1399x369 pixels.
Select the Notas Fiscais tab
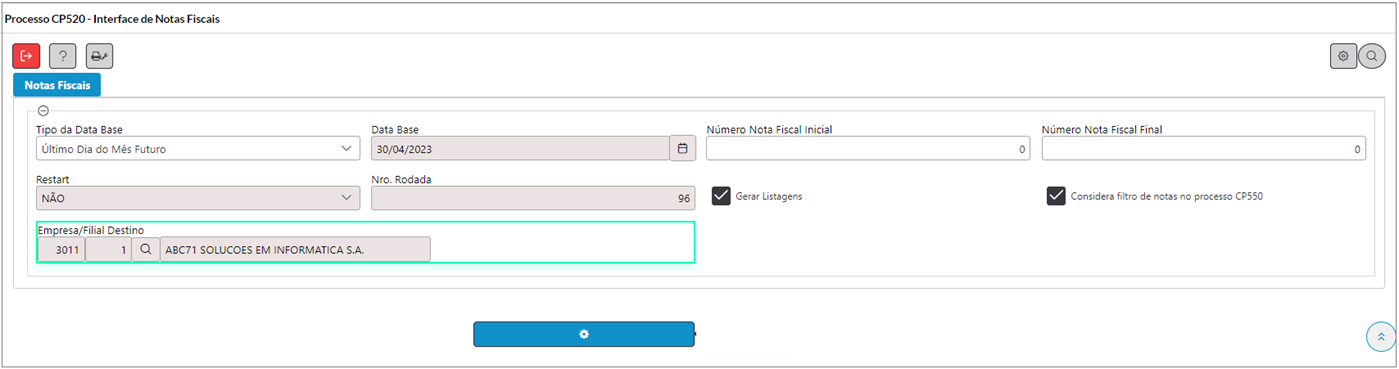57,85
